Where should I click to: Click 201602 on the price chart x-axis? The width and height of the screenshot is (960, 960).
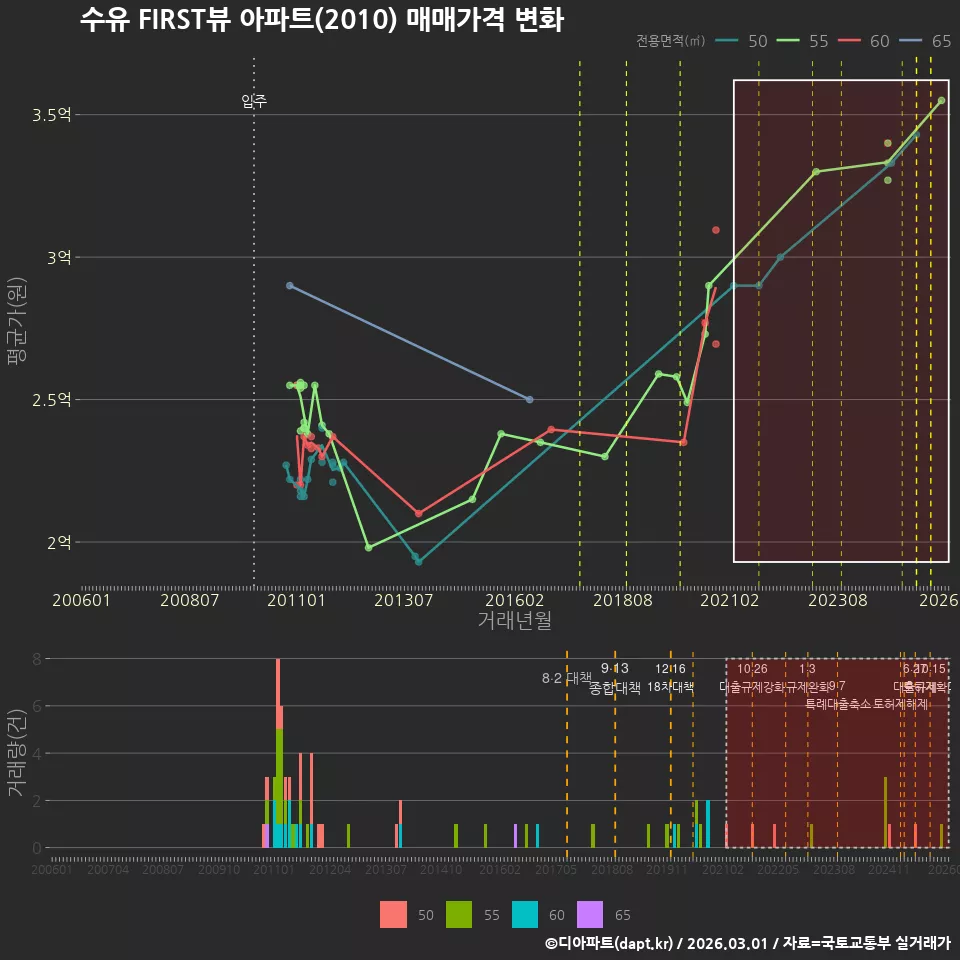click(514, 600)
